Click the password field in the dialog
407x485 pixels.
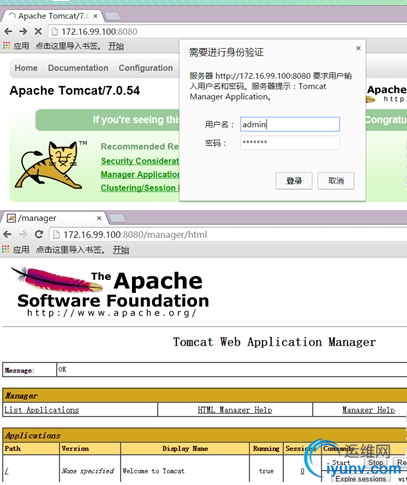point(290,142)
